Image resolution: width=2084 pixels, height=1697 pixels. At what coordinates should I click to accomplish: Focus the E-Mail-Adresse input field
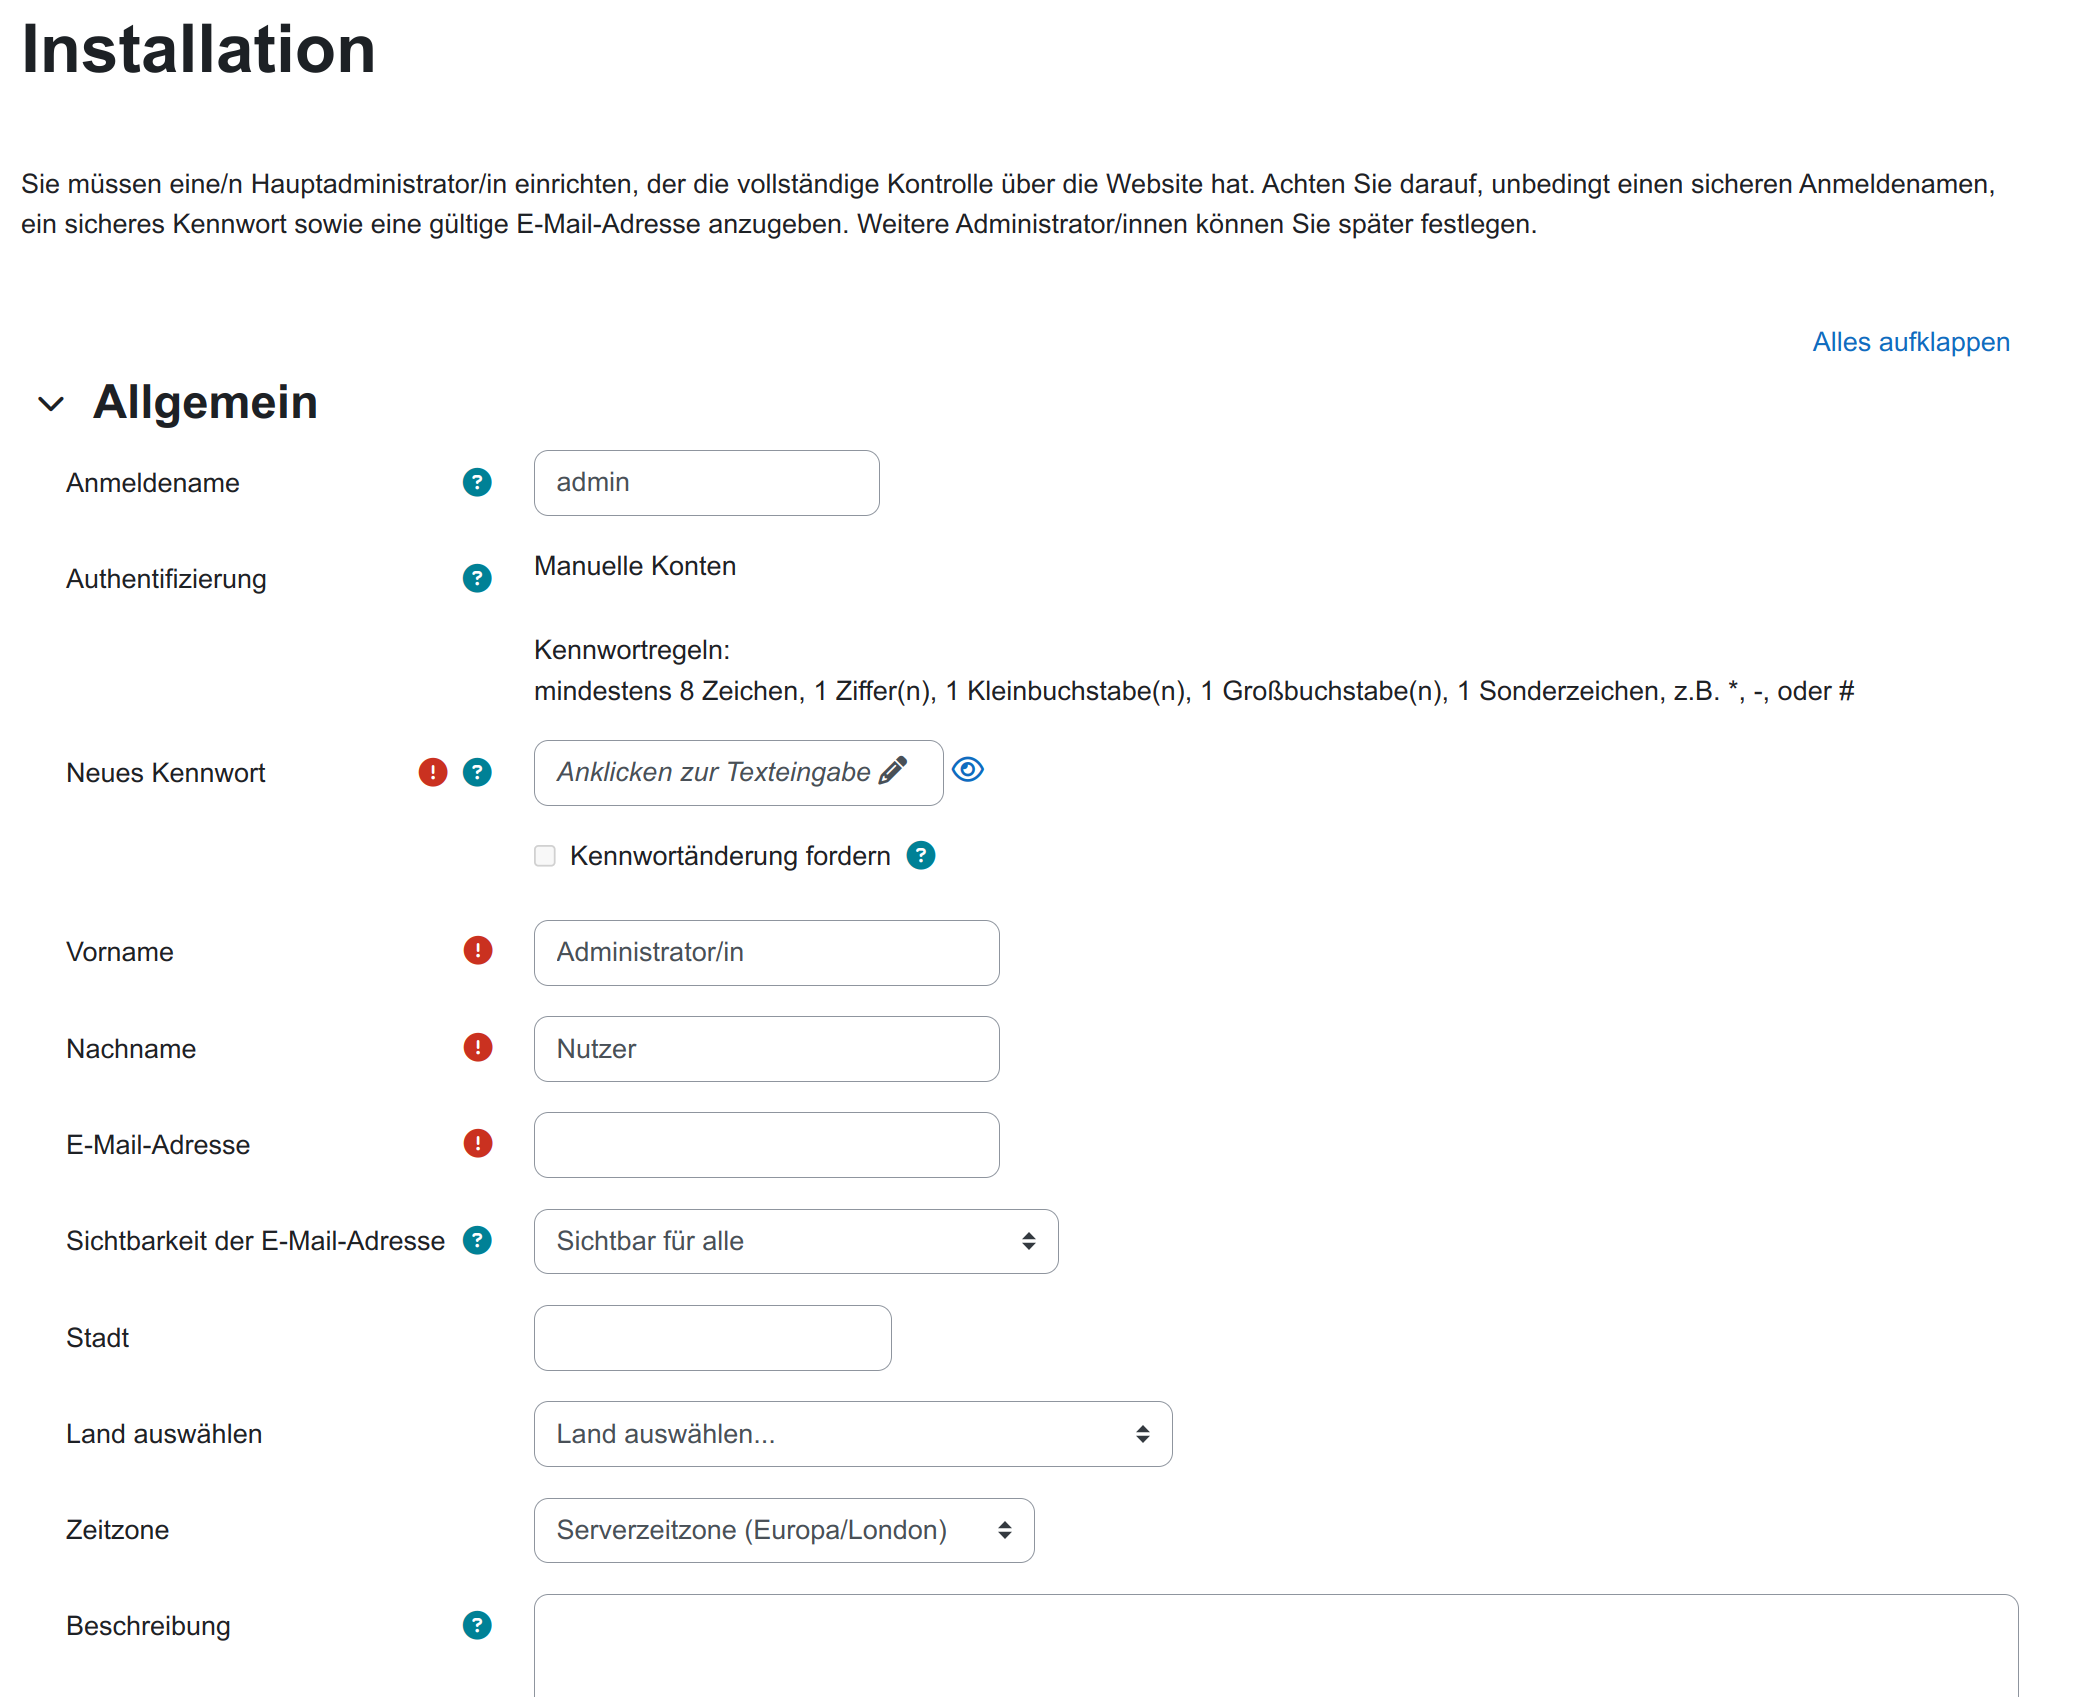click(x=766, y=1145)
